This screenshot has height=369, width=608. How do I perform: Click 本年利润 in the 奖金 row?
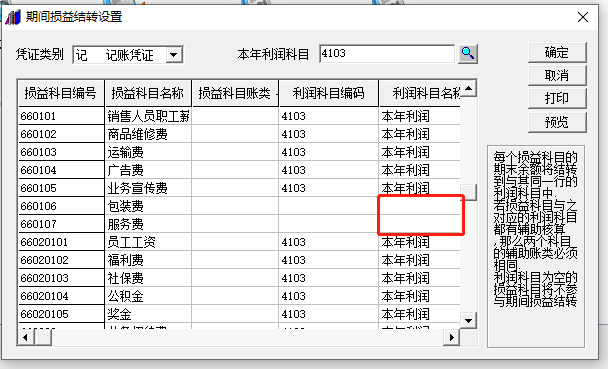(x=420, y=314)
